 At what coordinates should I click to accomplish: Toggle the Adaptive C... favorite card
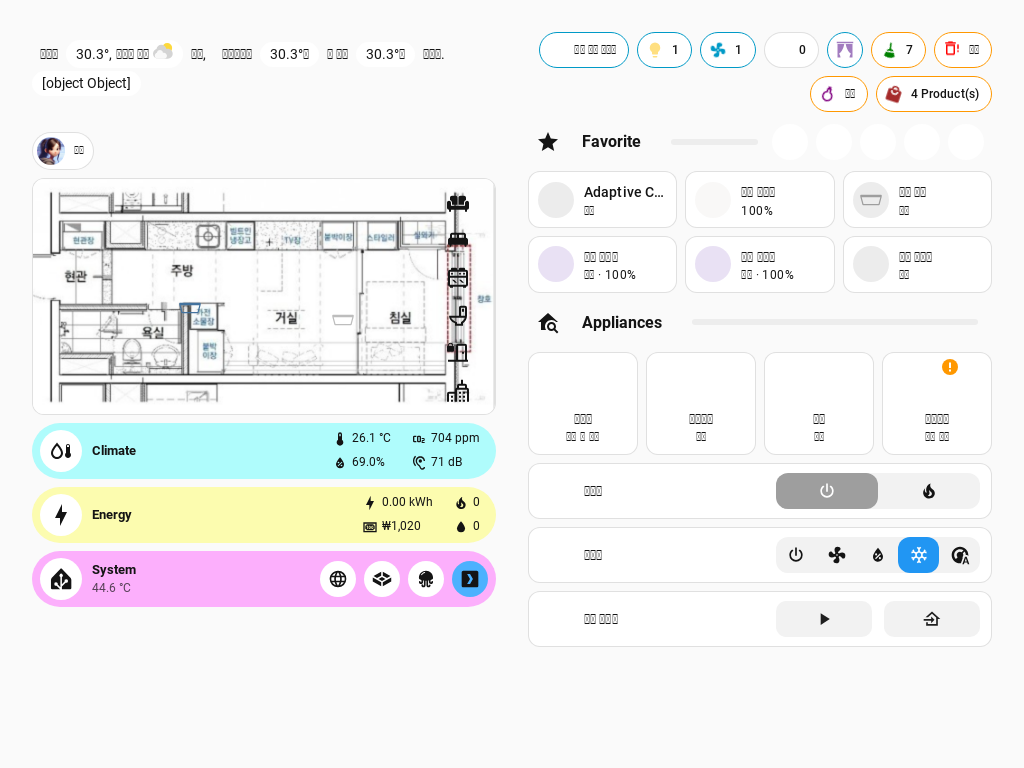pyautogui.click(x=602, y=200)
